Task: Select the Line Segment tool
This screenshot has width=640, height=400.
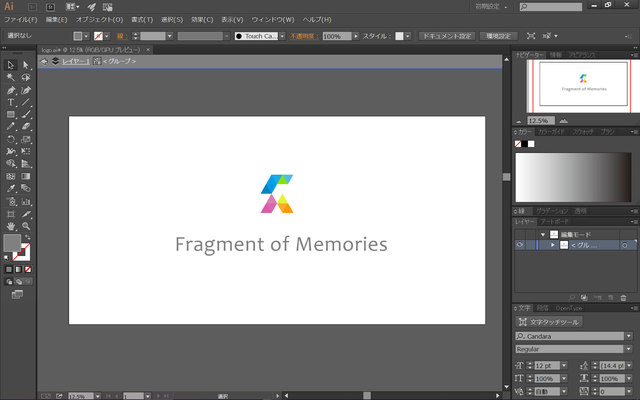Action: tap(26, 102)
